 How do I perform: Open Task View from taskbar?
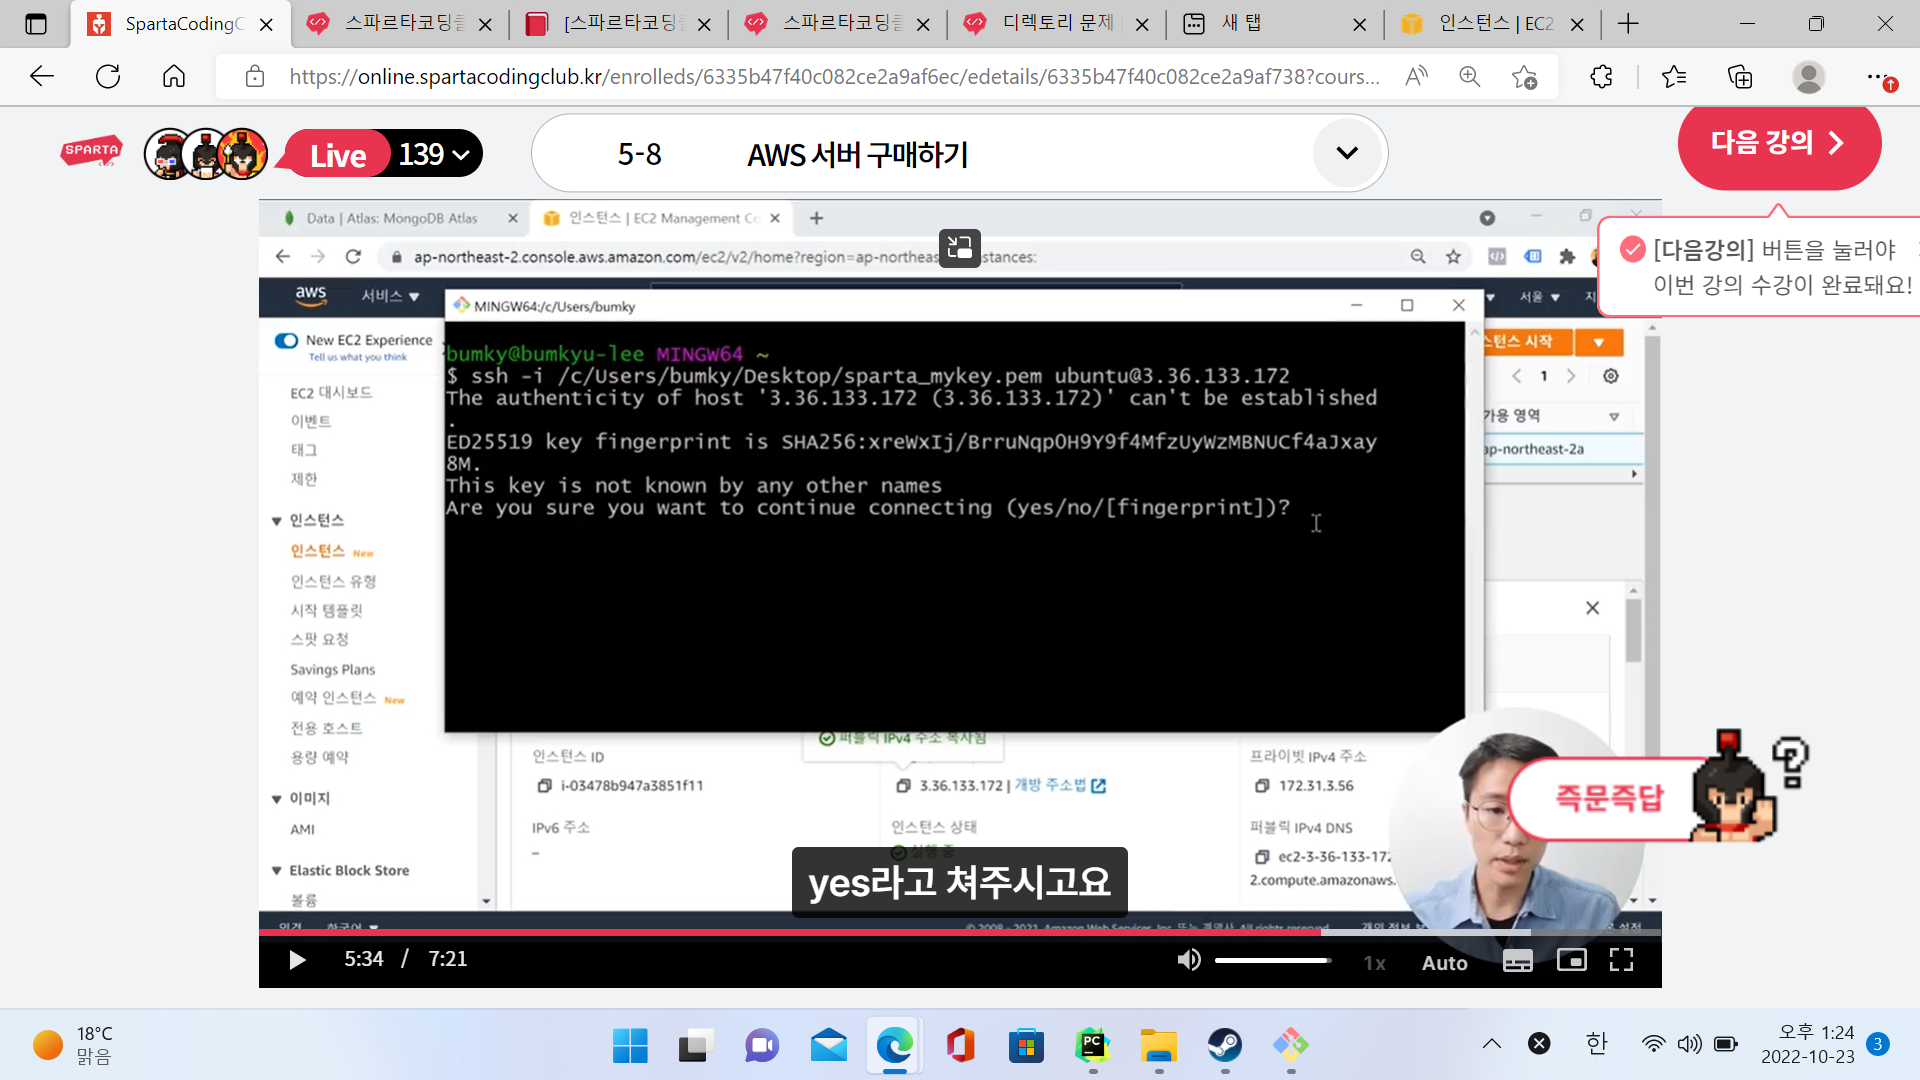coord(695,1046)
